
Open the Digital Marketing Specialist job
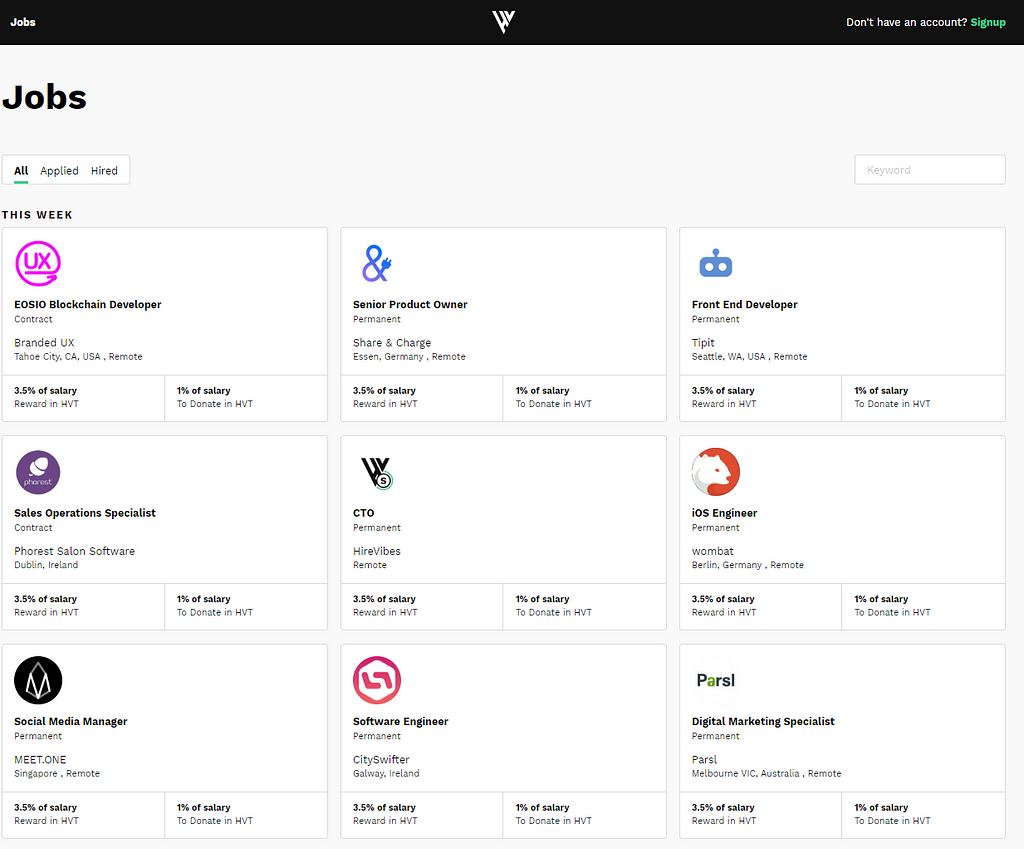763,721
